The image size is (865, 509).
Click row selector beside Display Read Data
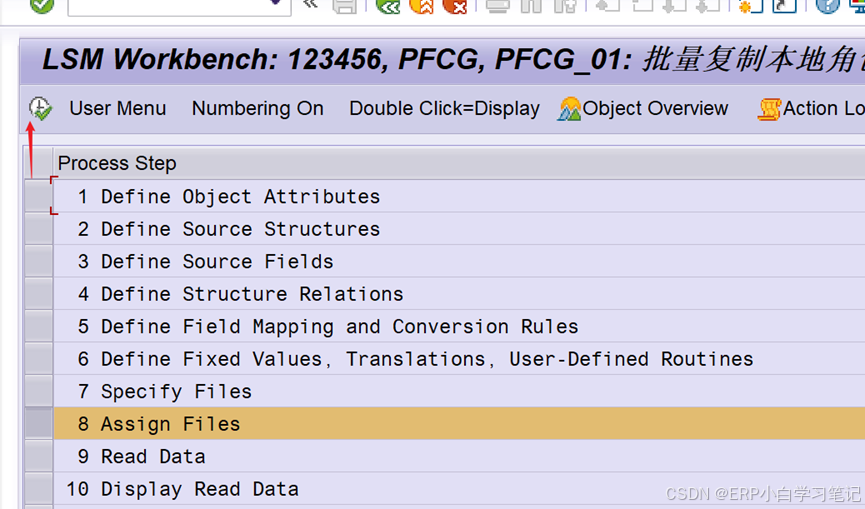pos(39,489)
